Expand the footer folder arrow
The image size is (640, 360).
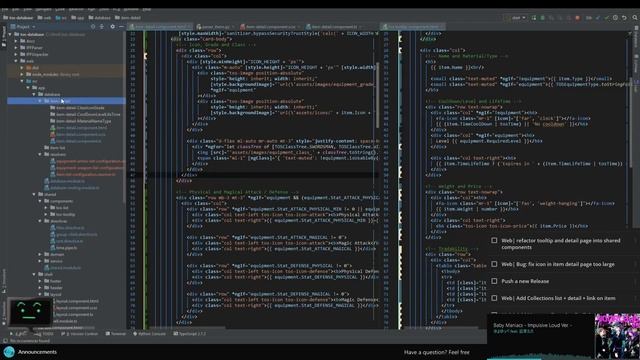tap(40, 281)
